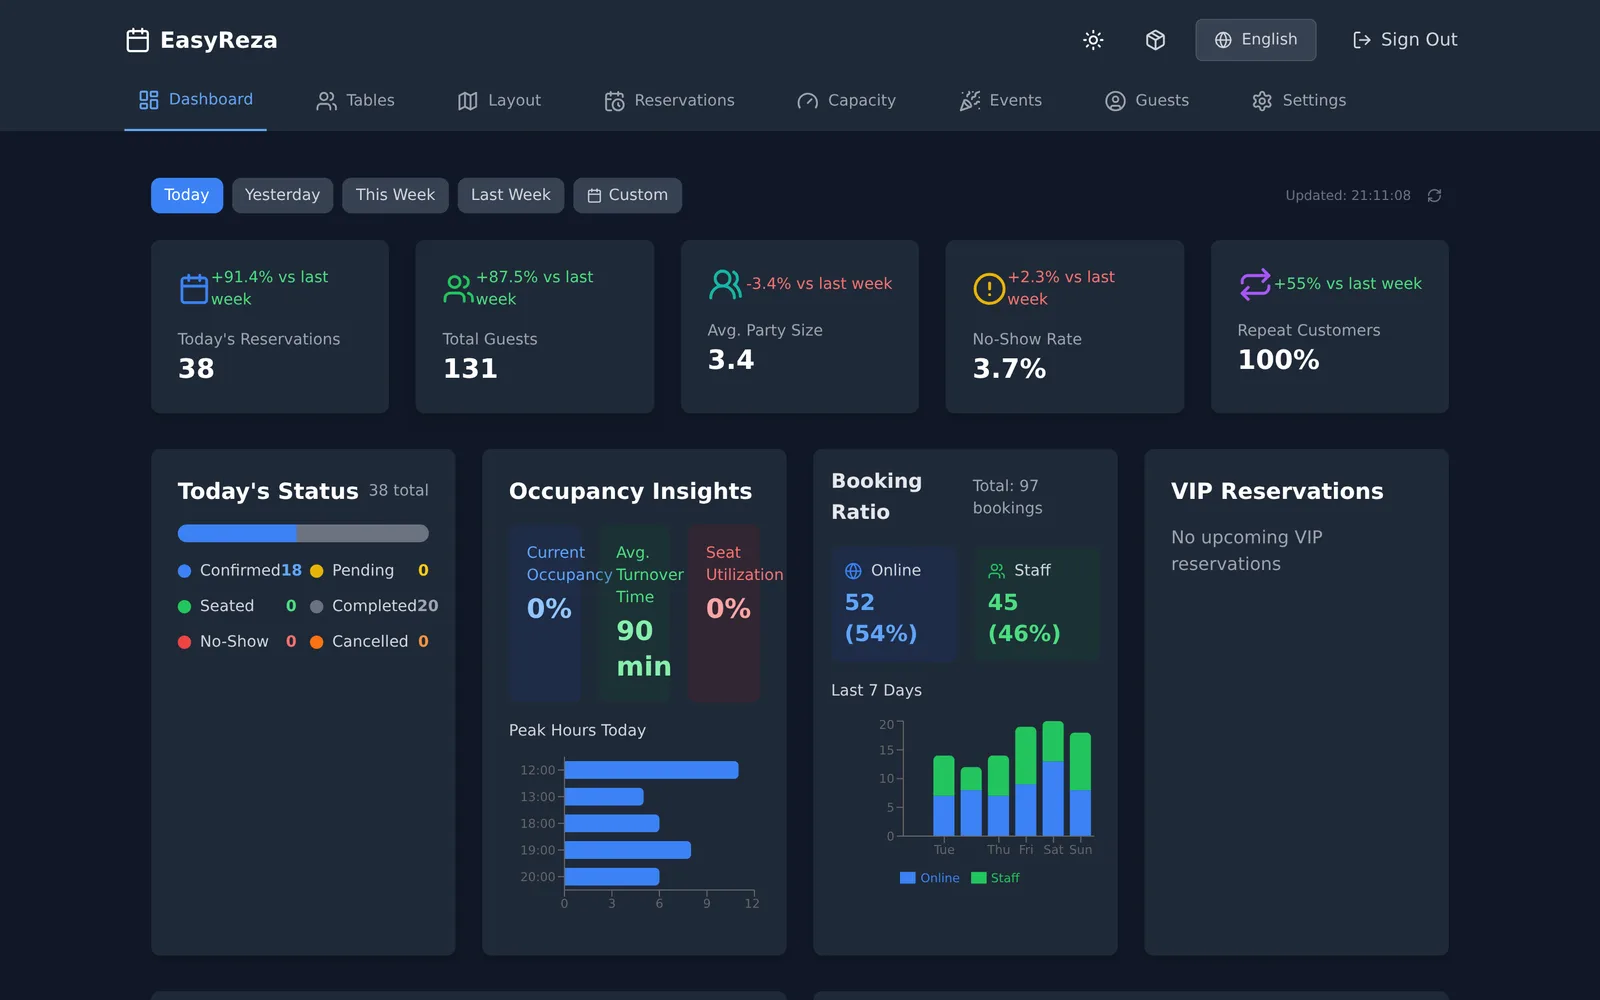
Task: Click the orange Cancelled status dot
Action: (x=317, y=642)
